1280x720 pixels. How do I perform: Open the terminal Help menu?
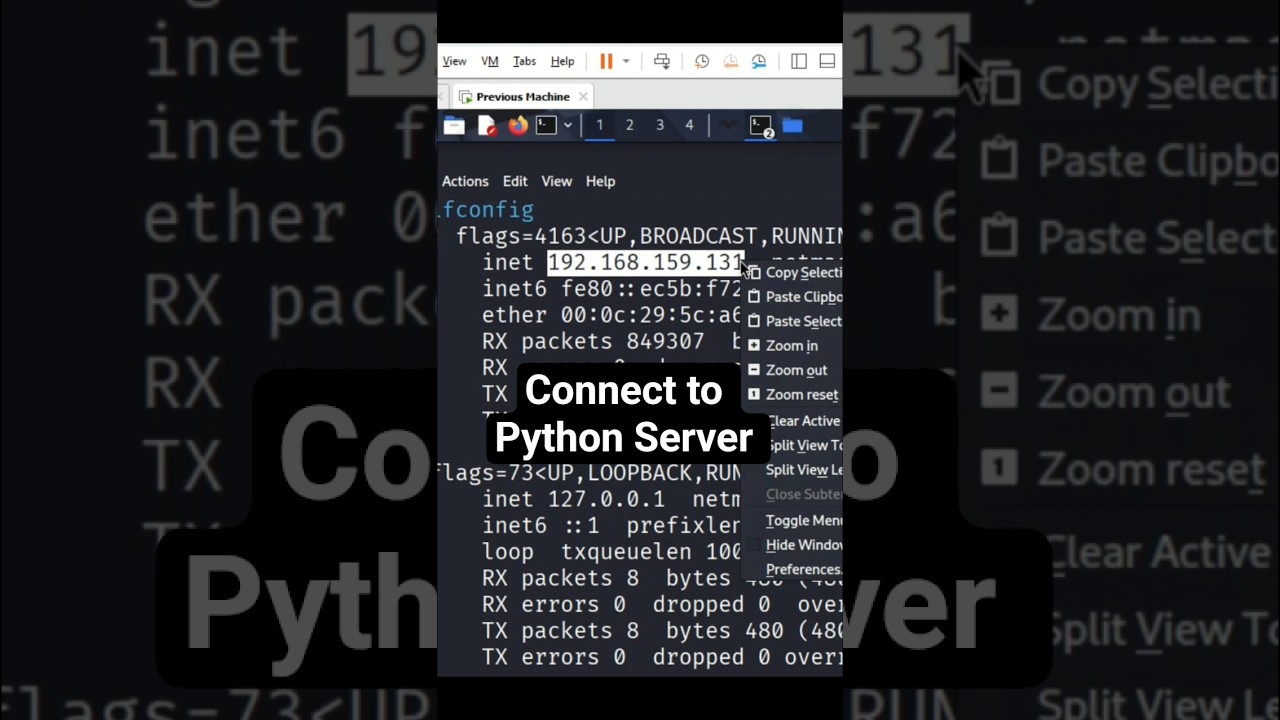click(x=600, y=181)
